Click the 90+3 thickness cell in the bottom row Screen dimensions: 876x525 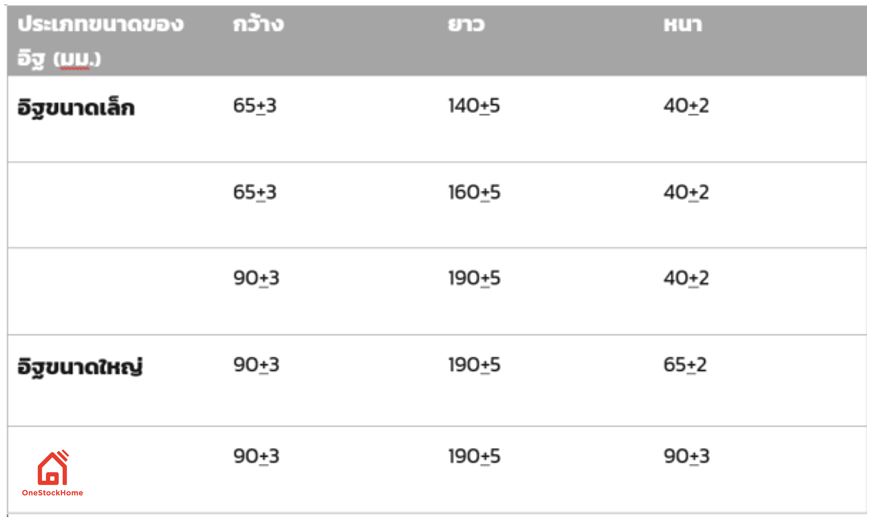tap(686, 456)
